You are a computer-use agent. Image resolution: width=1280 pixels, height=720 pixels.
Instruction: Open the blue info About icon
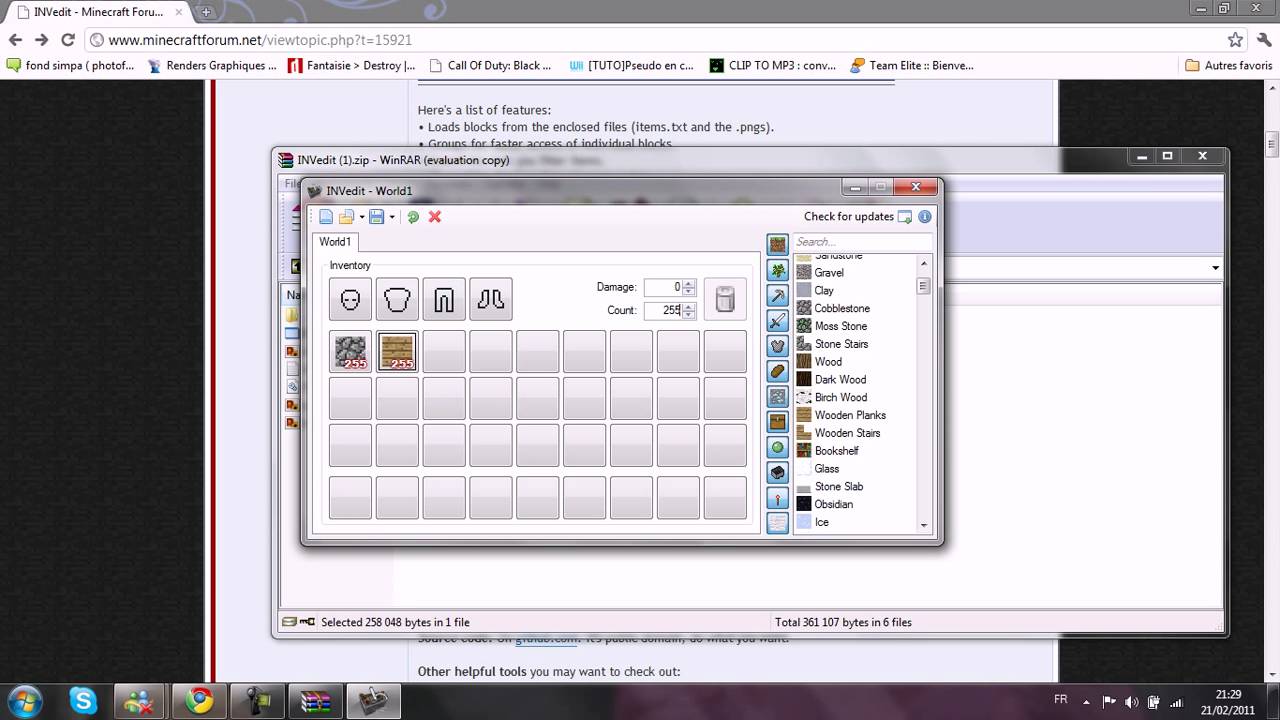coord(925,217)
